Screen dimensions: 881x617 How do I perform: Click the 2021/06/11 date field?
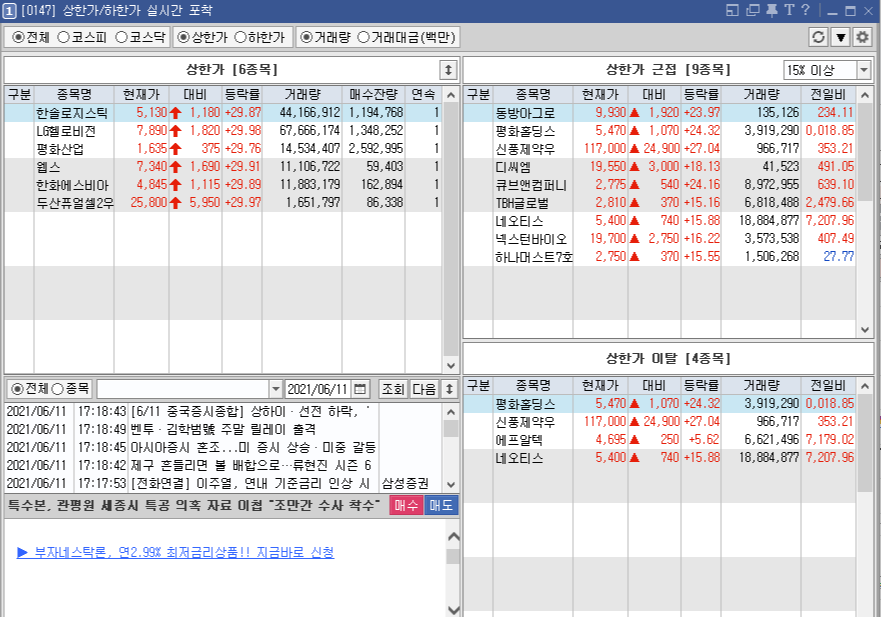click(x=318, y=389)
